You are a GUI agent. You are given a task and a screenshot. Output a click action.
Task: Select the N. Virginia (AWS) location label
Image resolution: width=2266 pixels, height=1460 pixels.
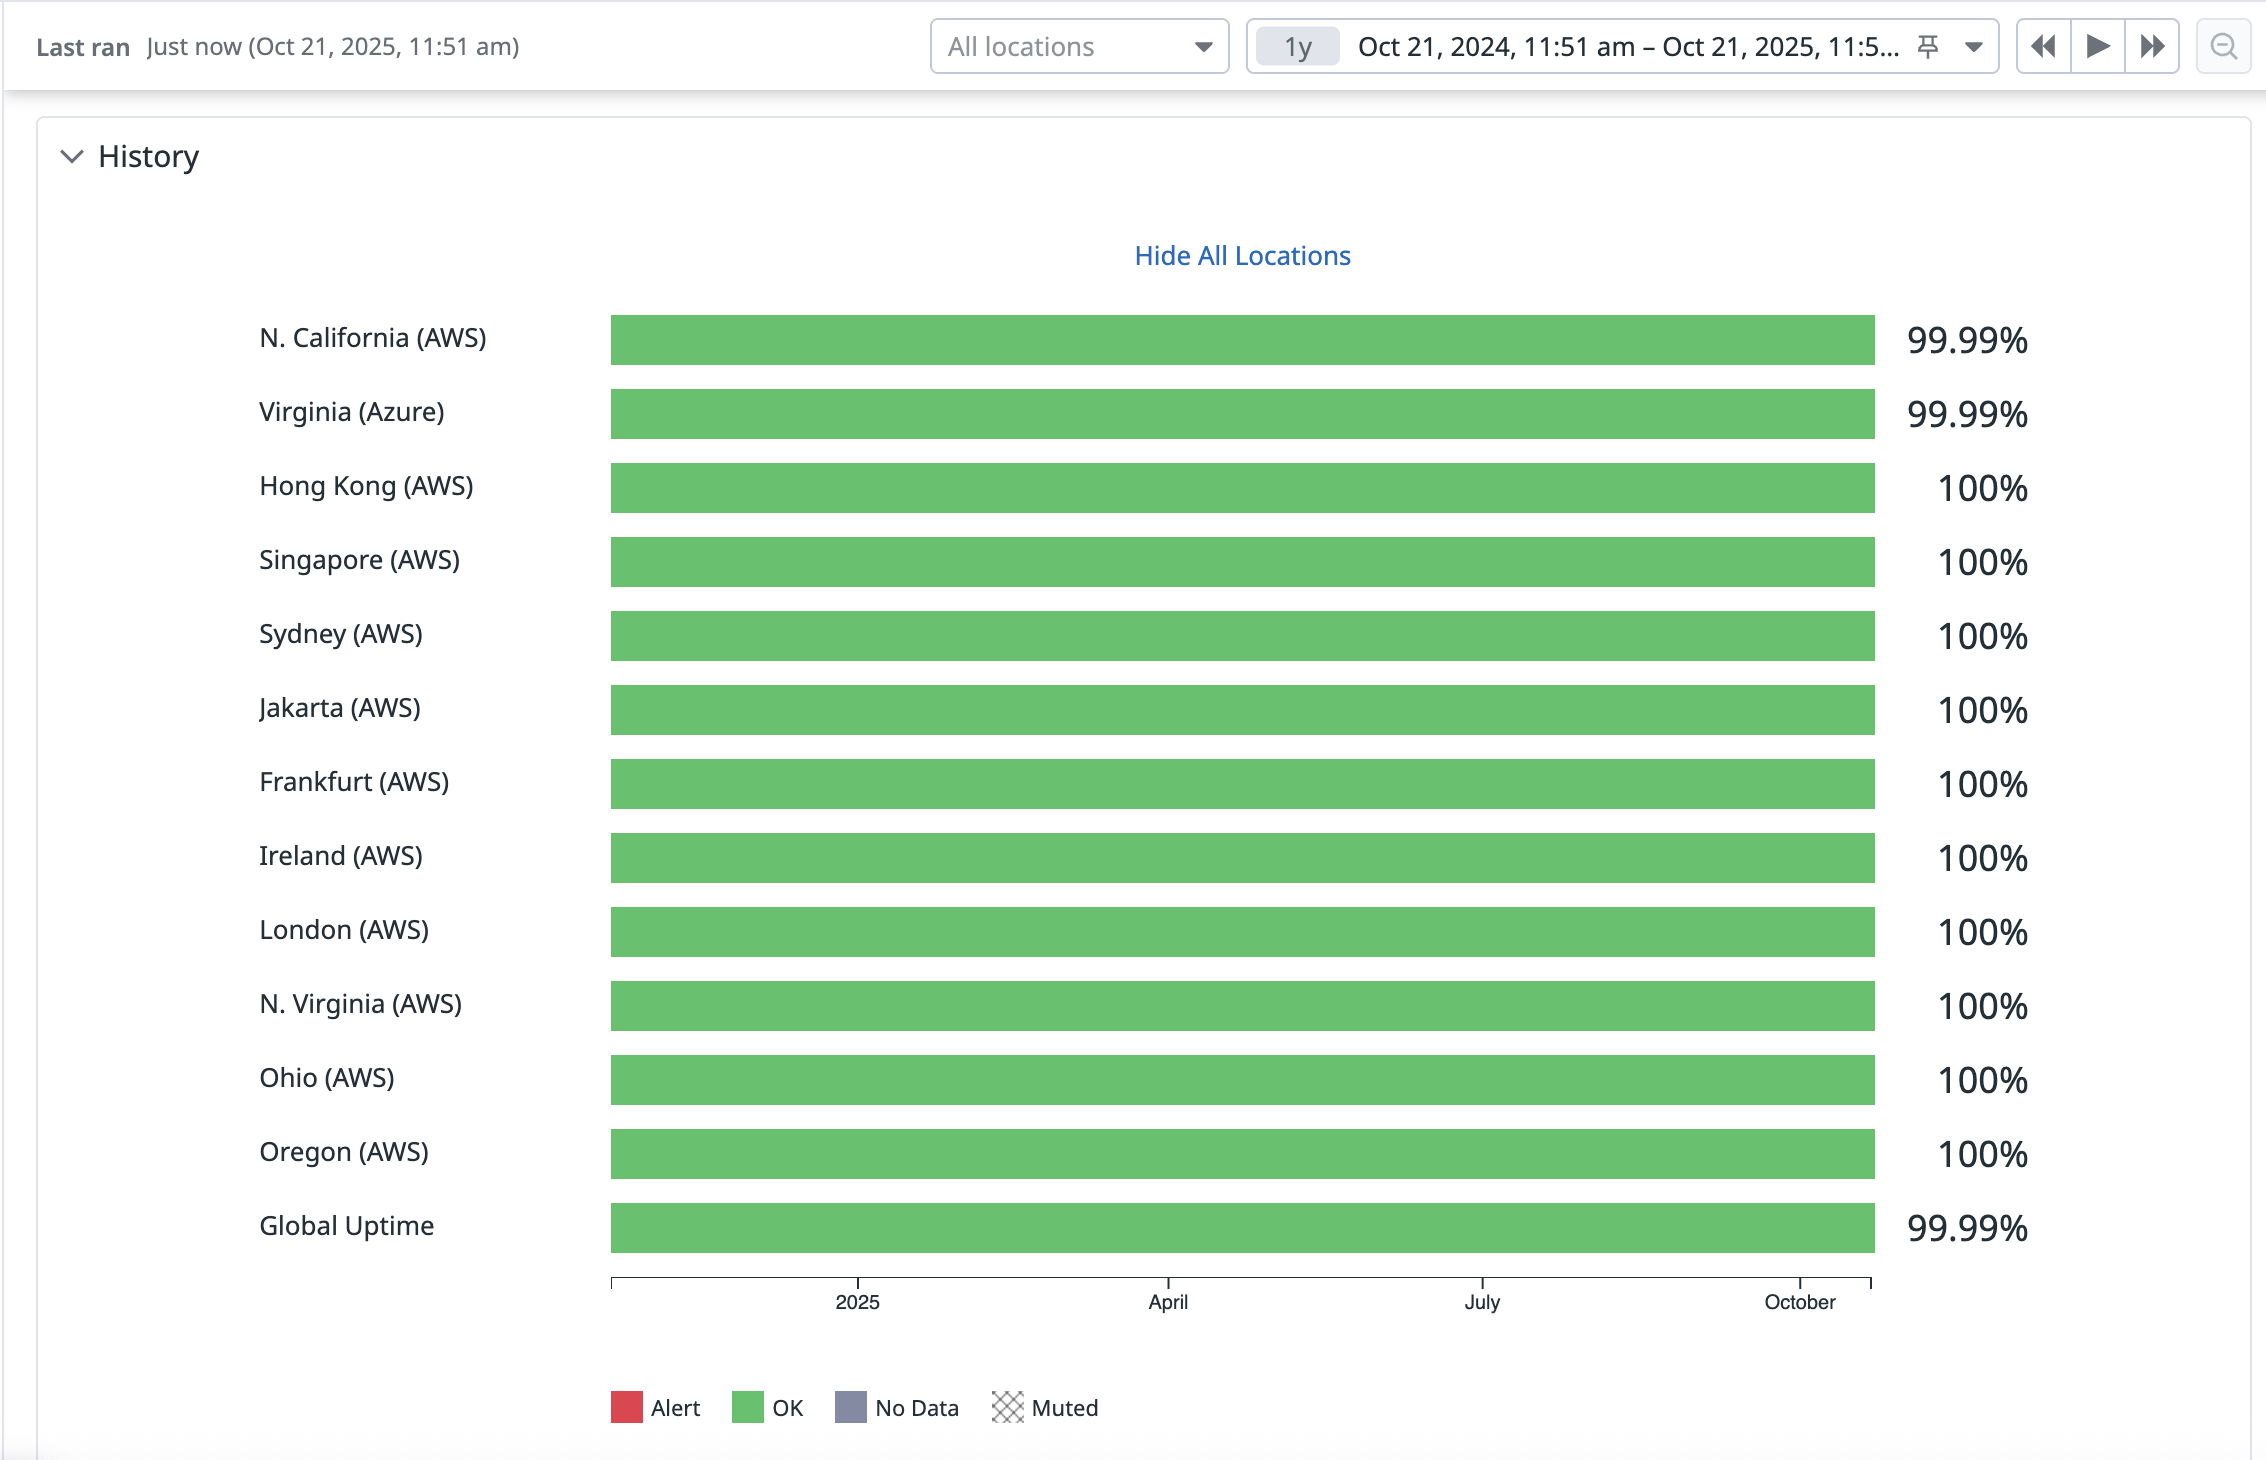(x=360, y=1004)
